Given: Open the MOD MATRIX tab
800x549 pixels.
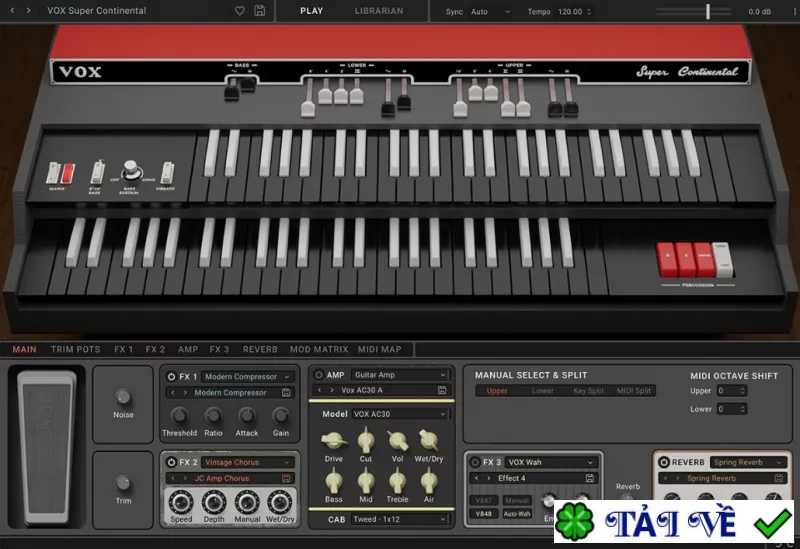Looking at the screenshot, I should (319, 350).
